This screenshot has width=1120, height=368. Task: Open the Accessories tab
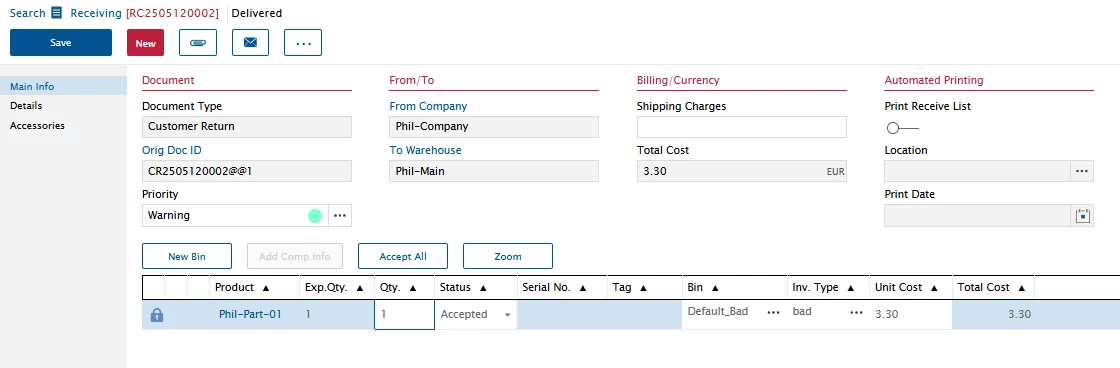[37, 126]
